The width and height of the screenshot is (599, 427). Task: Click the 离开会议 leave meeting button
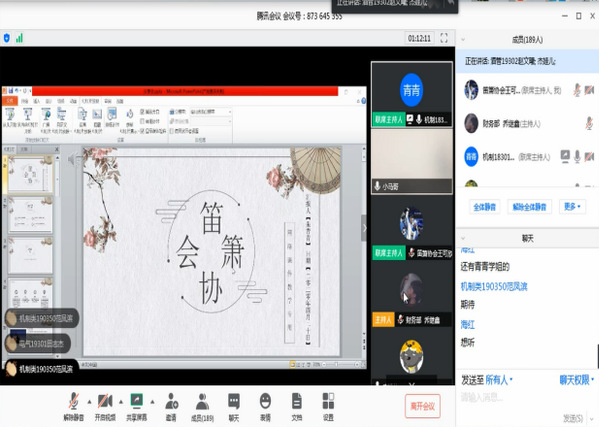coord(423,406)
